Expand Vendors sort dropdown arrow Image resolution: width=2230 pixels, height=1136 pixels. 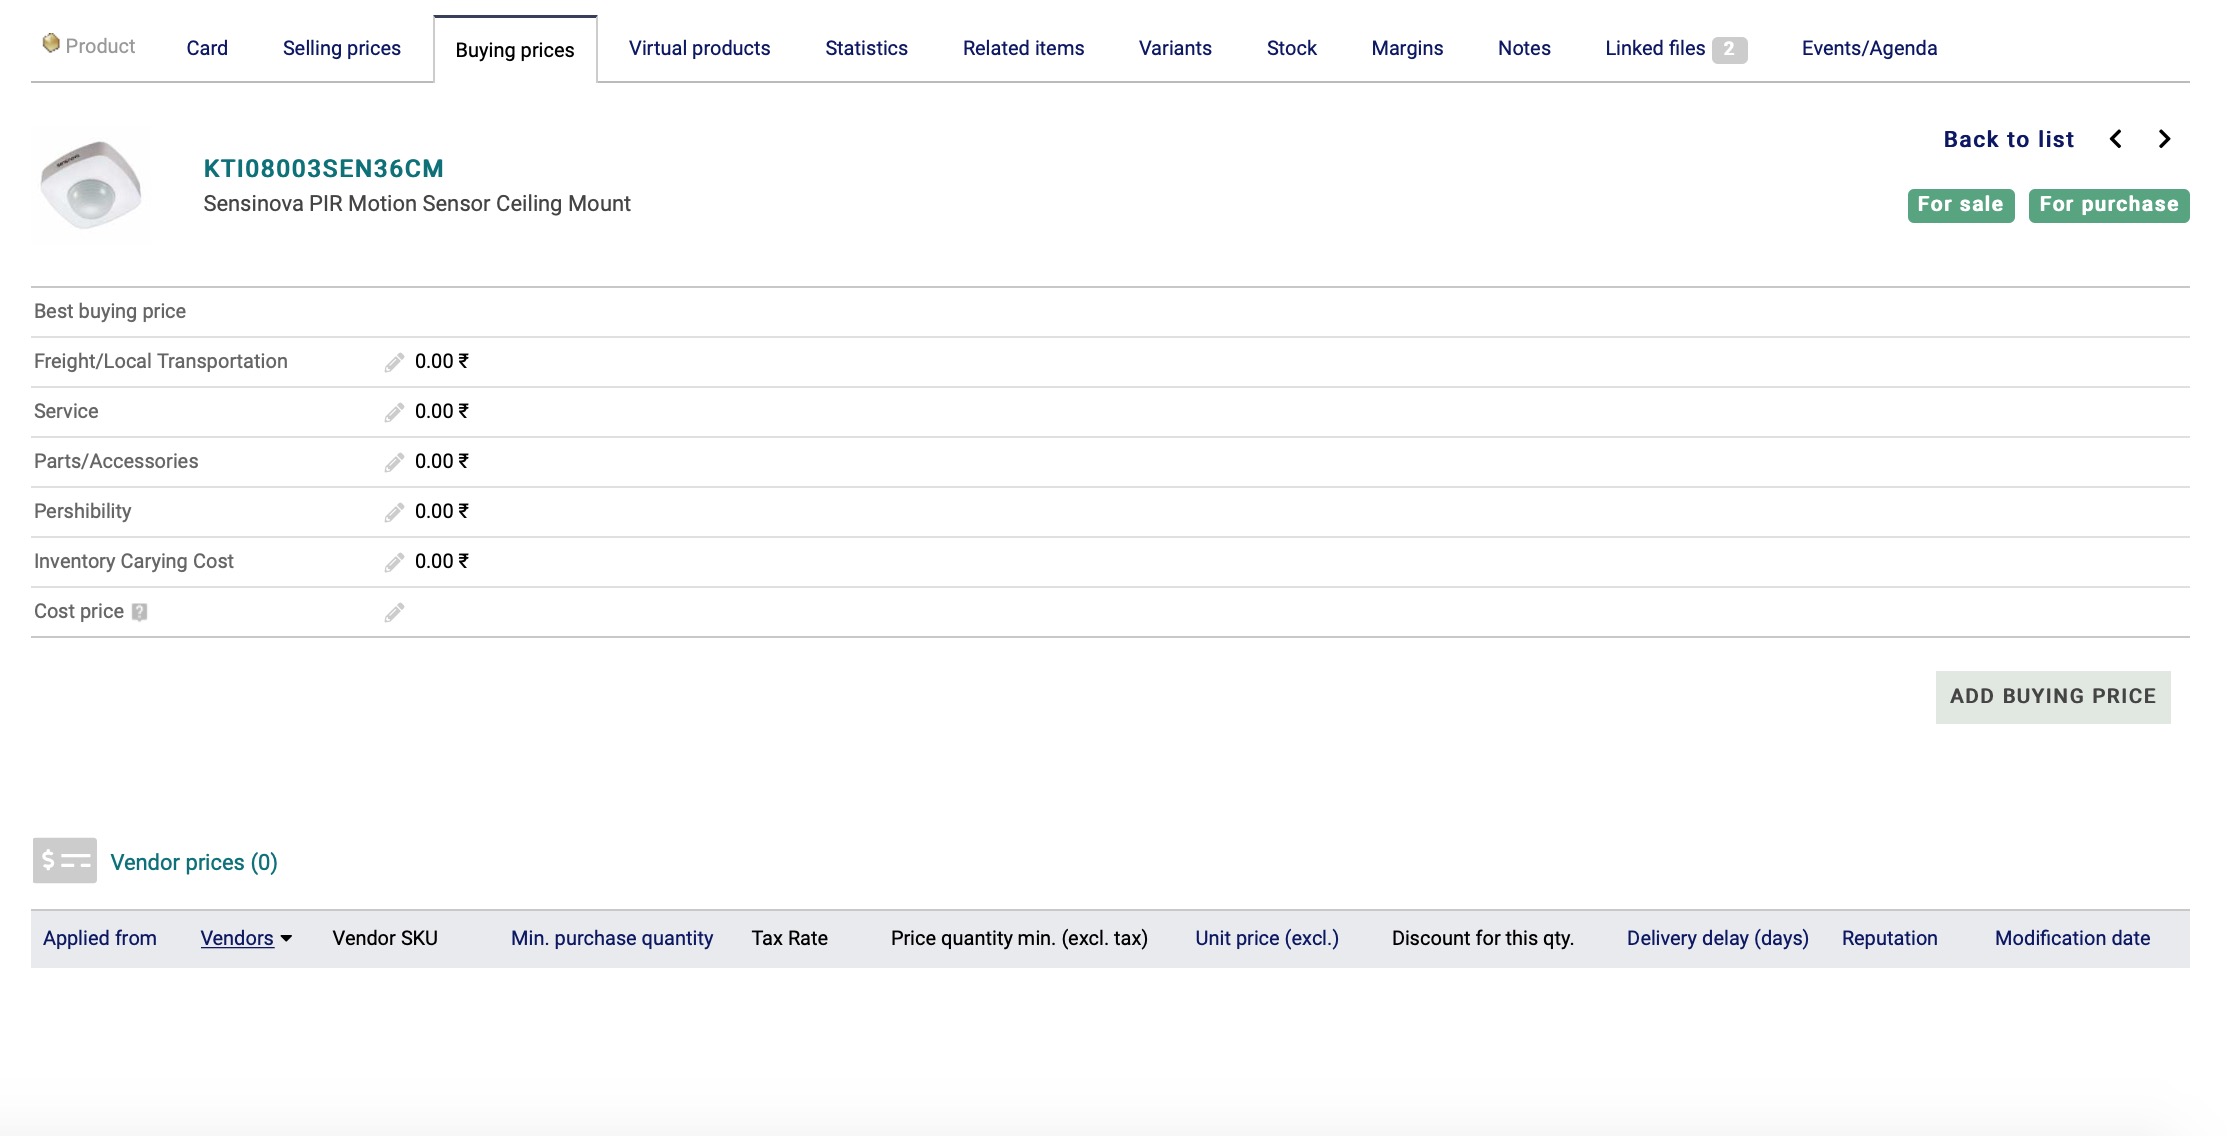pyautogui.click(x=286, y=939)
